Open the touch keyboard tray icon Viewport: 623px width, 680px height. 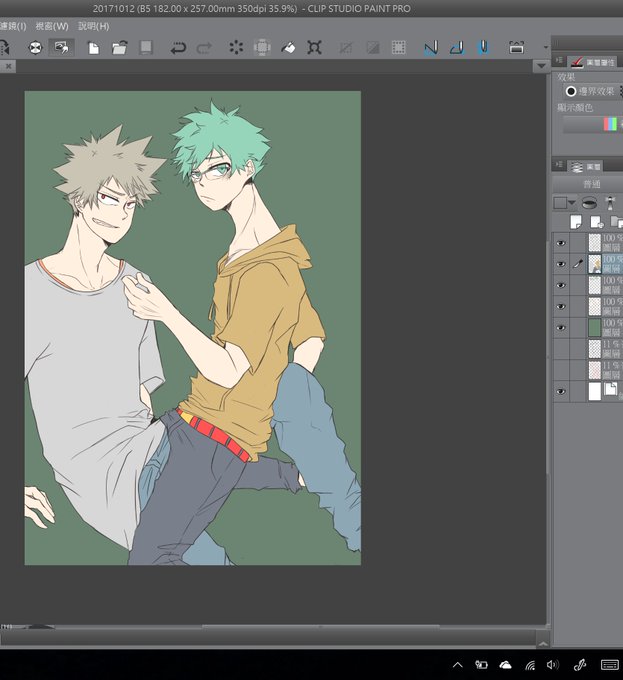coord(610,665)
